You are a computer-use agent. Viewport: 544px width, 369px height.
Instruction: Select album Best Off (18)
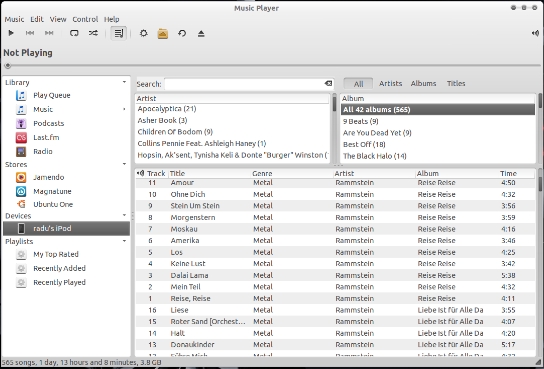tap(438, 144)
